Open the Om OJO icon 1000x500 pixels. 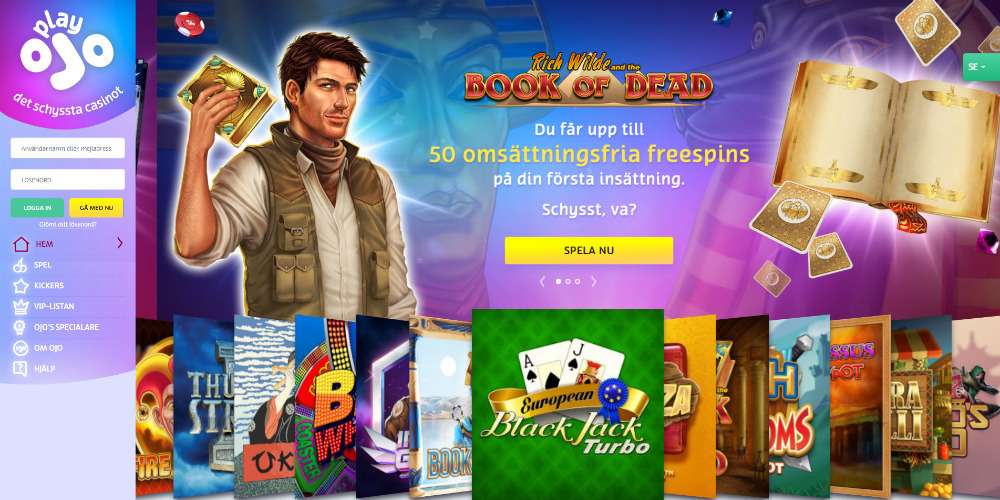[x=21, y=348]
